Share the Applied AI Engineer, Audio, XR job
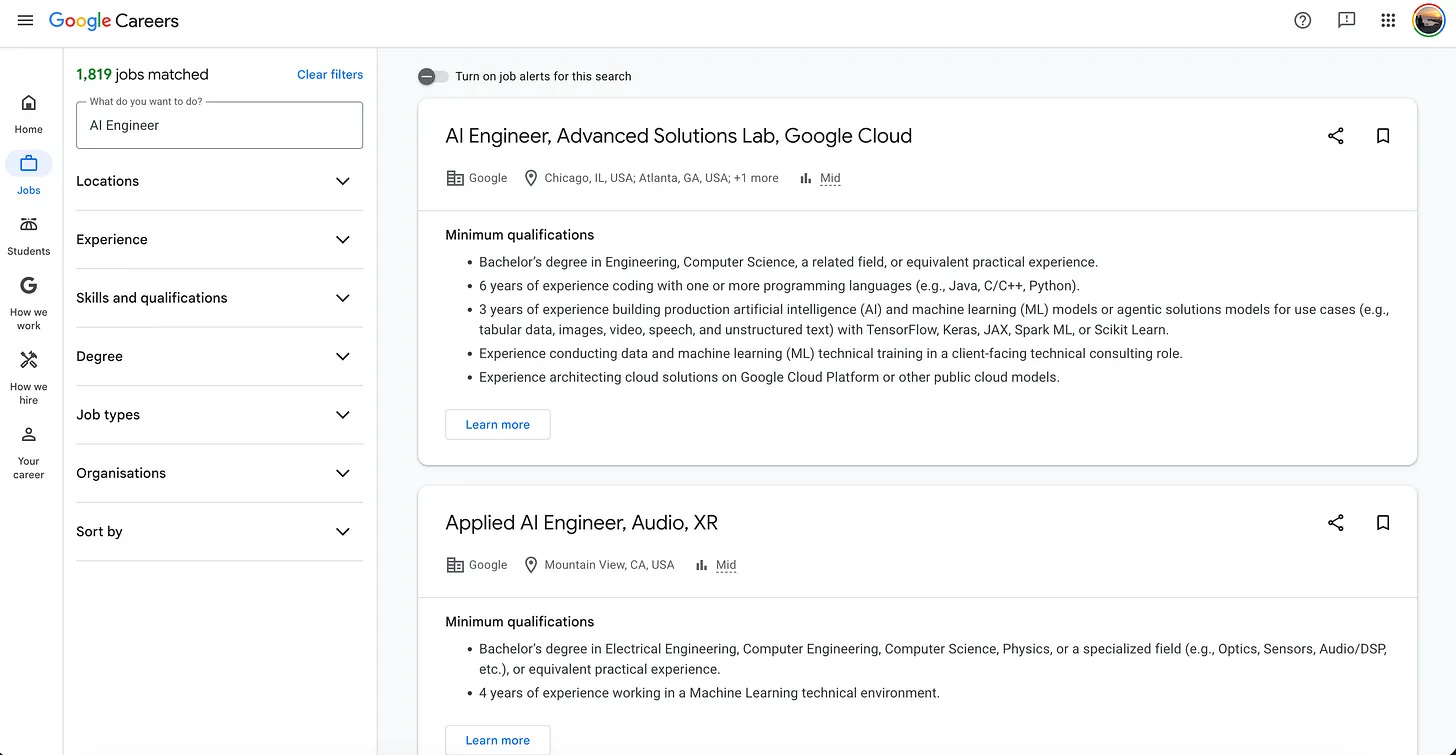 (1335, 523)
